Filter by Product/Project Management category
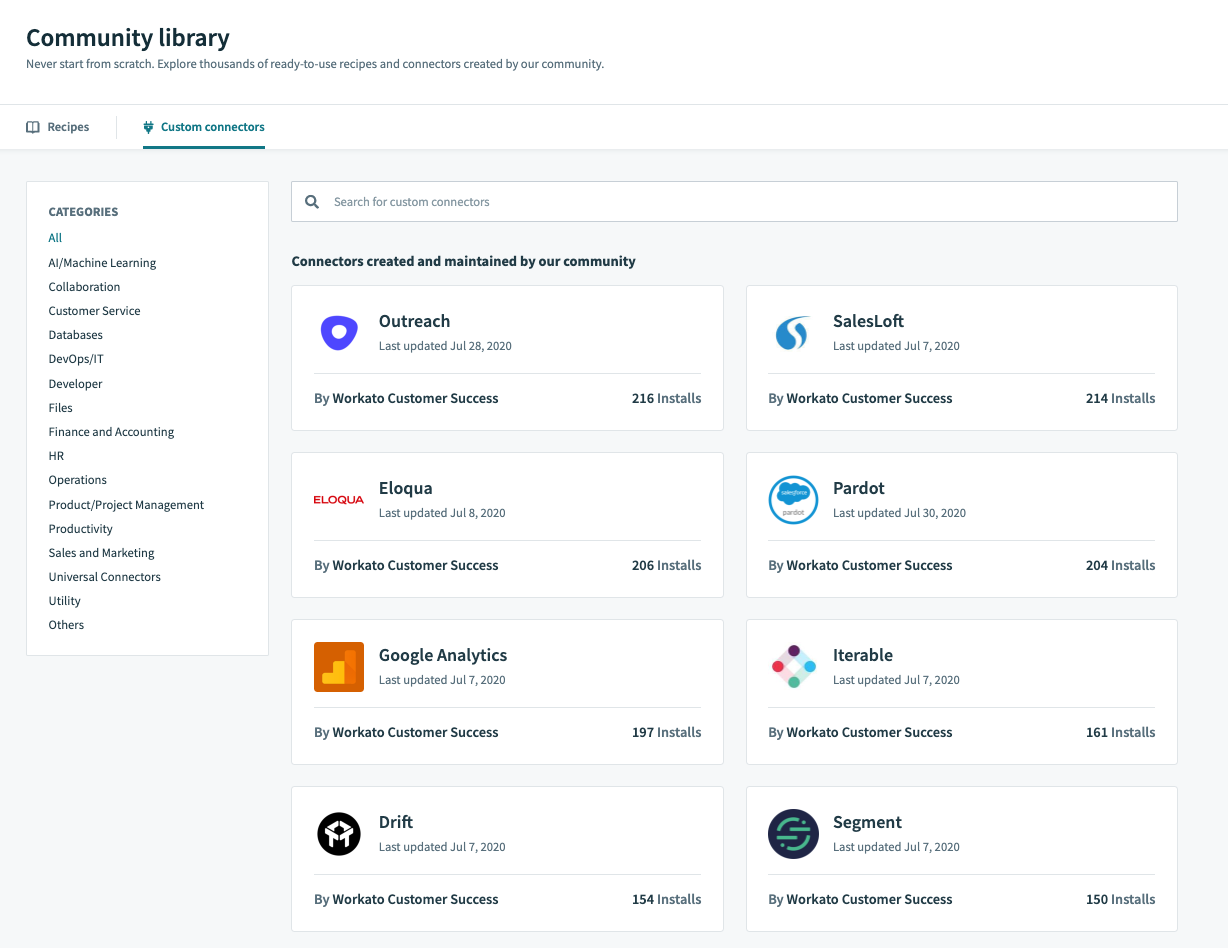The image size is (1228, 948). coord(126,505)
